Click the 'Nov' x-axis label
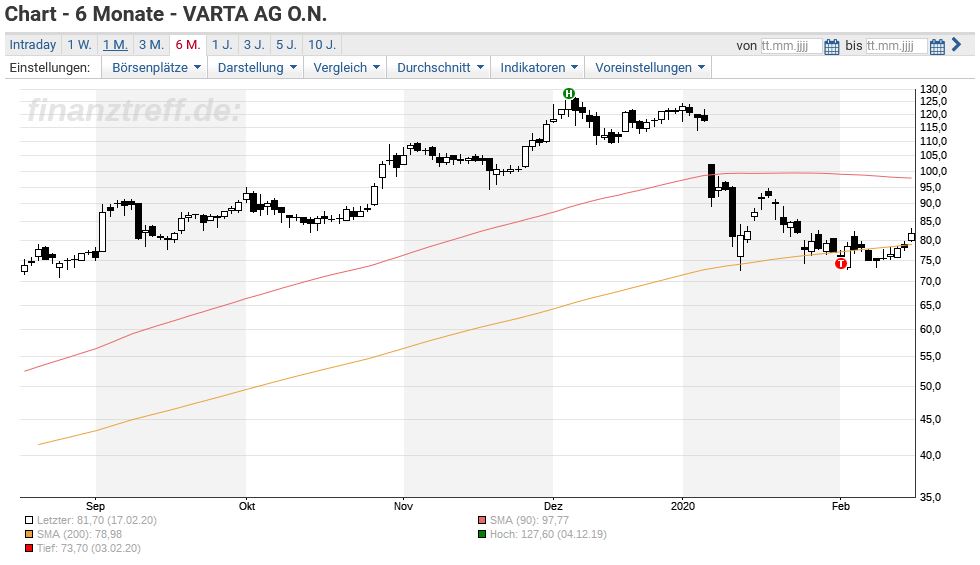Image resolution: width=980 pixels, height=565 pixels. [x=403, y=506]
